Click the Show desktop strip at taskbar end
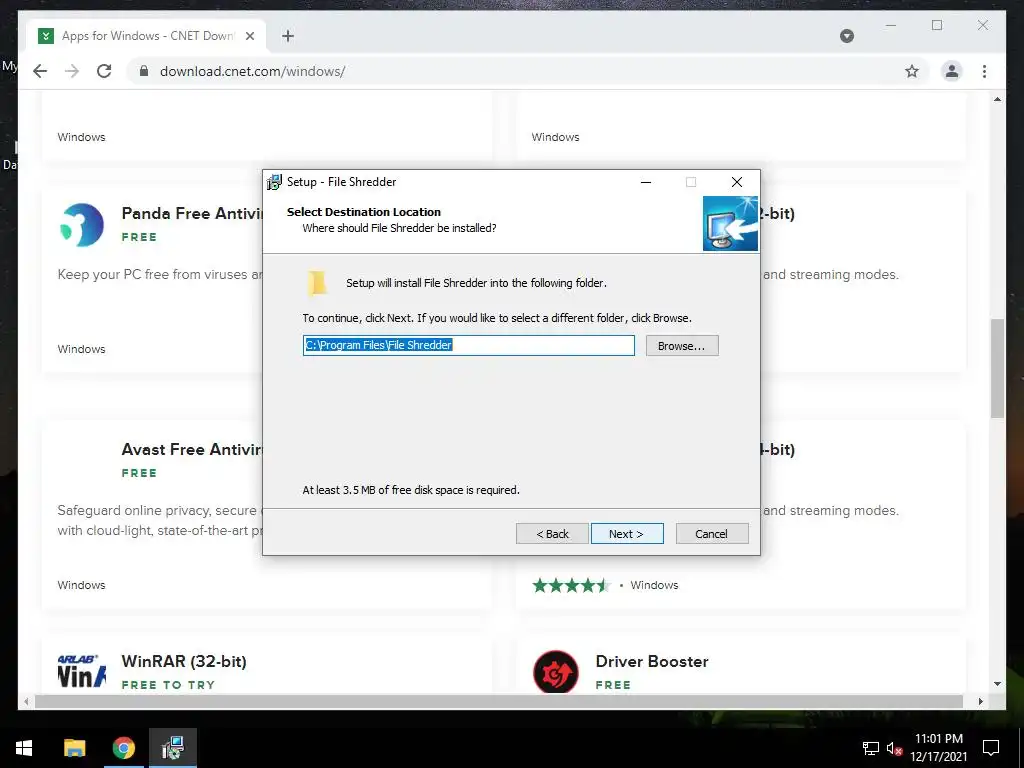 1021,748
